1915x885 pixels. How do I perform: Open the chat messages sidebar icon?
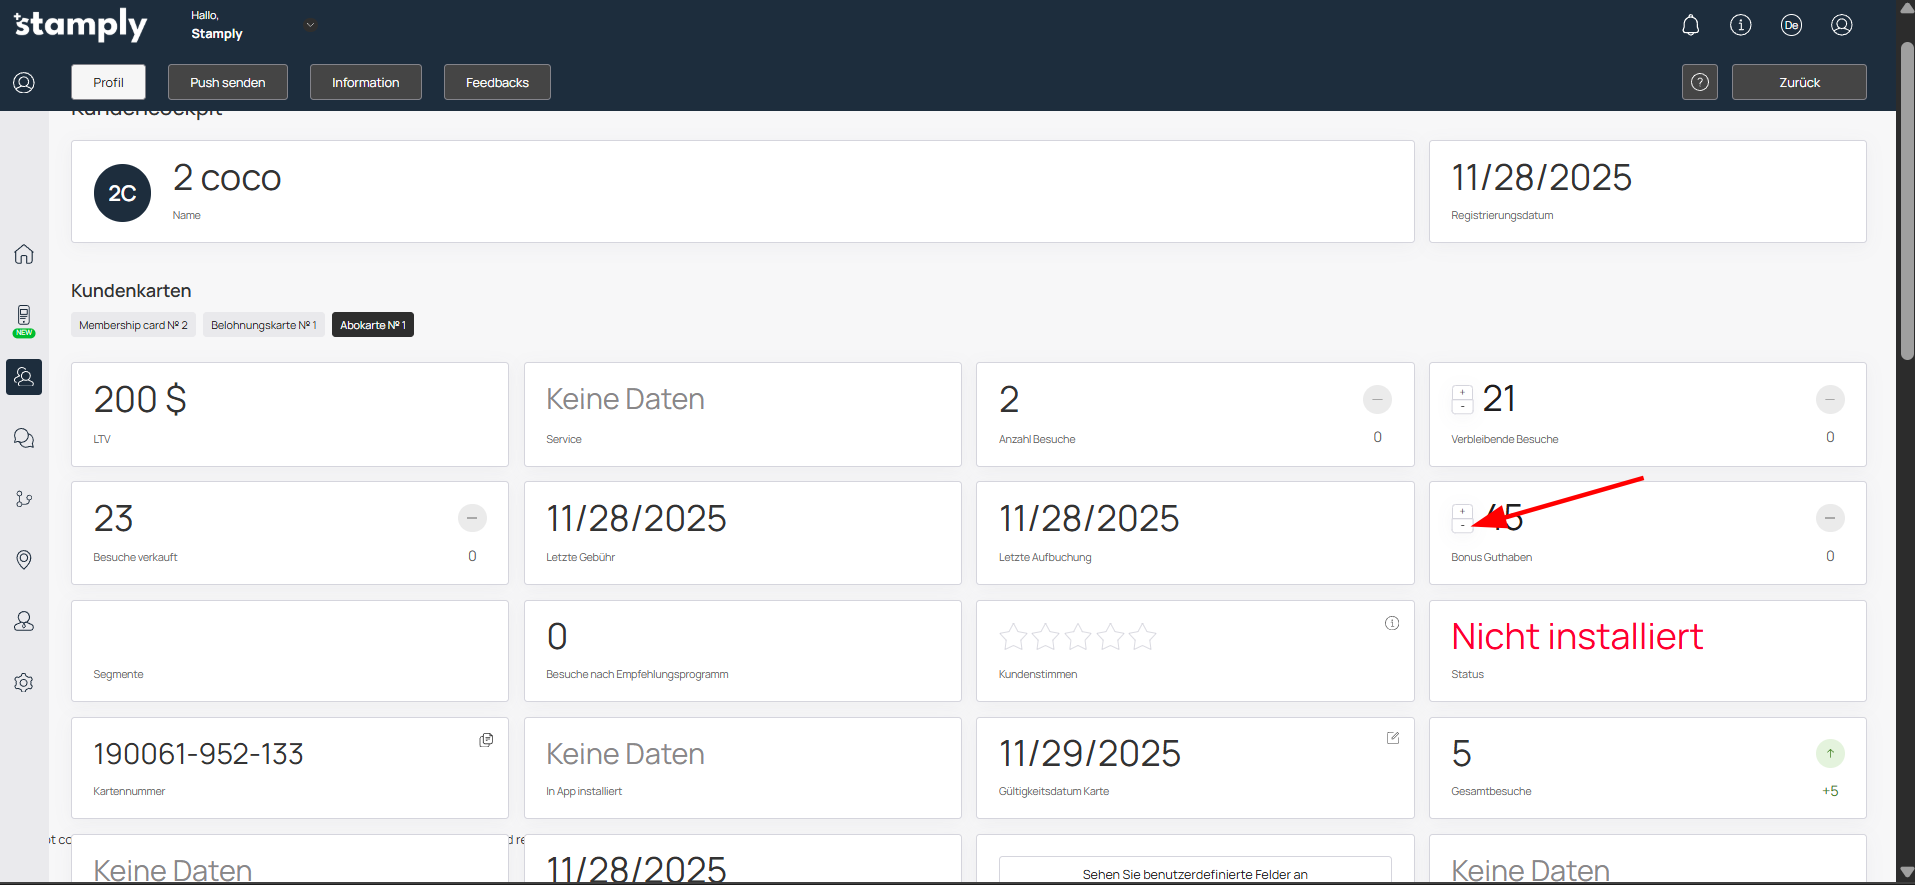click(24, 438)
